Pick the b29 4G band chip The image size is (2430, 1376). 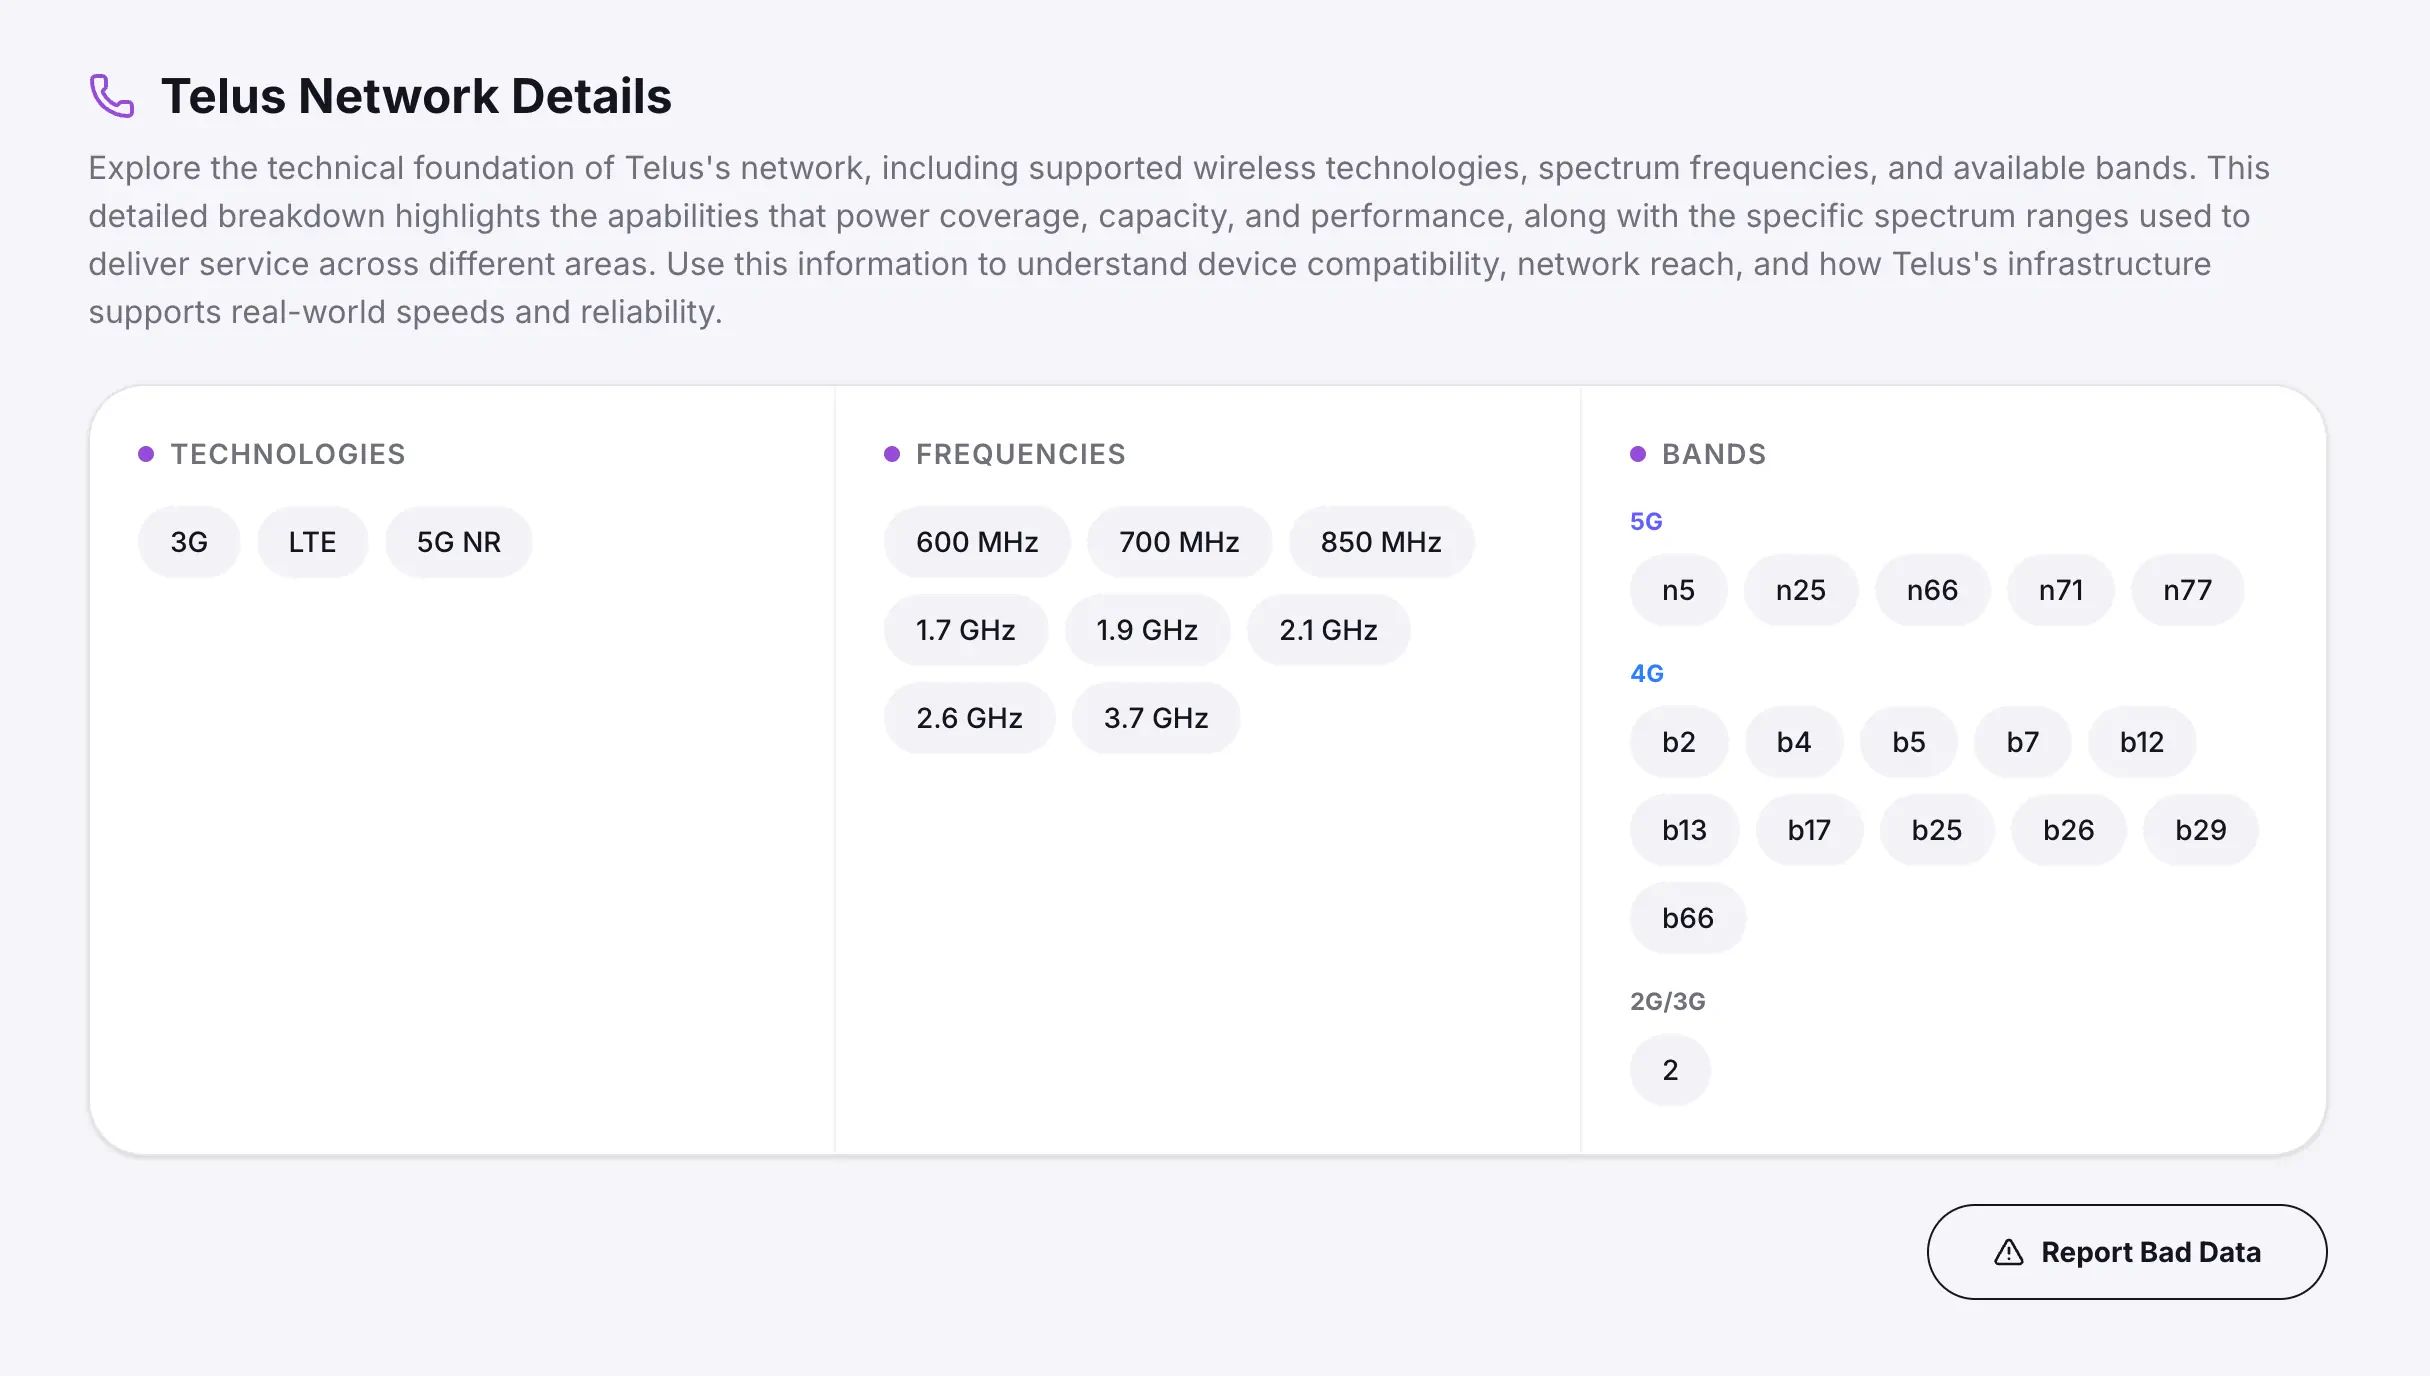click(x=2200, y=830)
